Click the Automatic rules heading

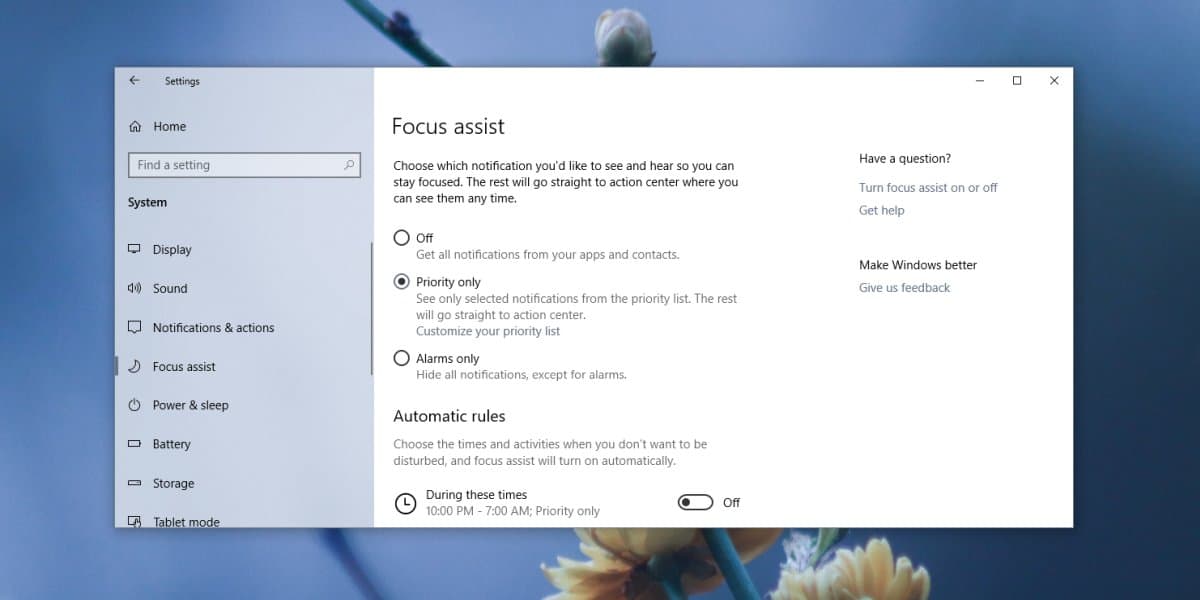tap(449, 416)
